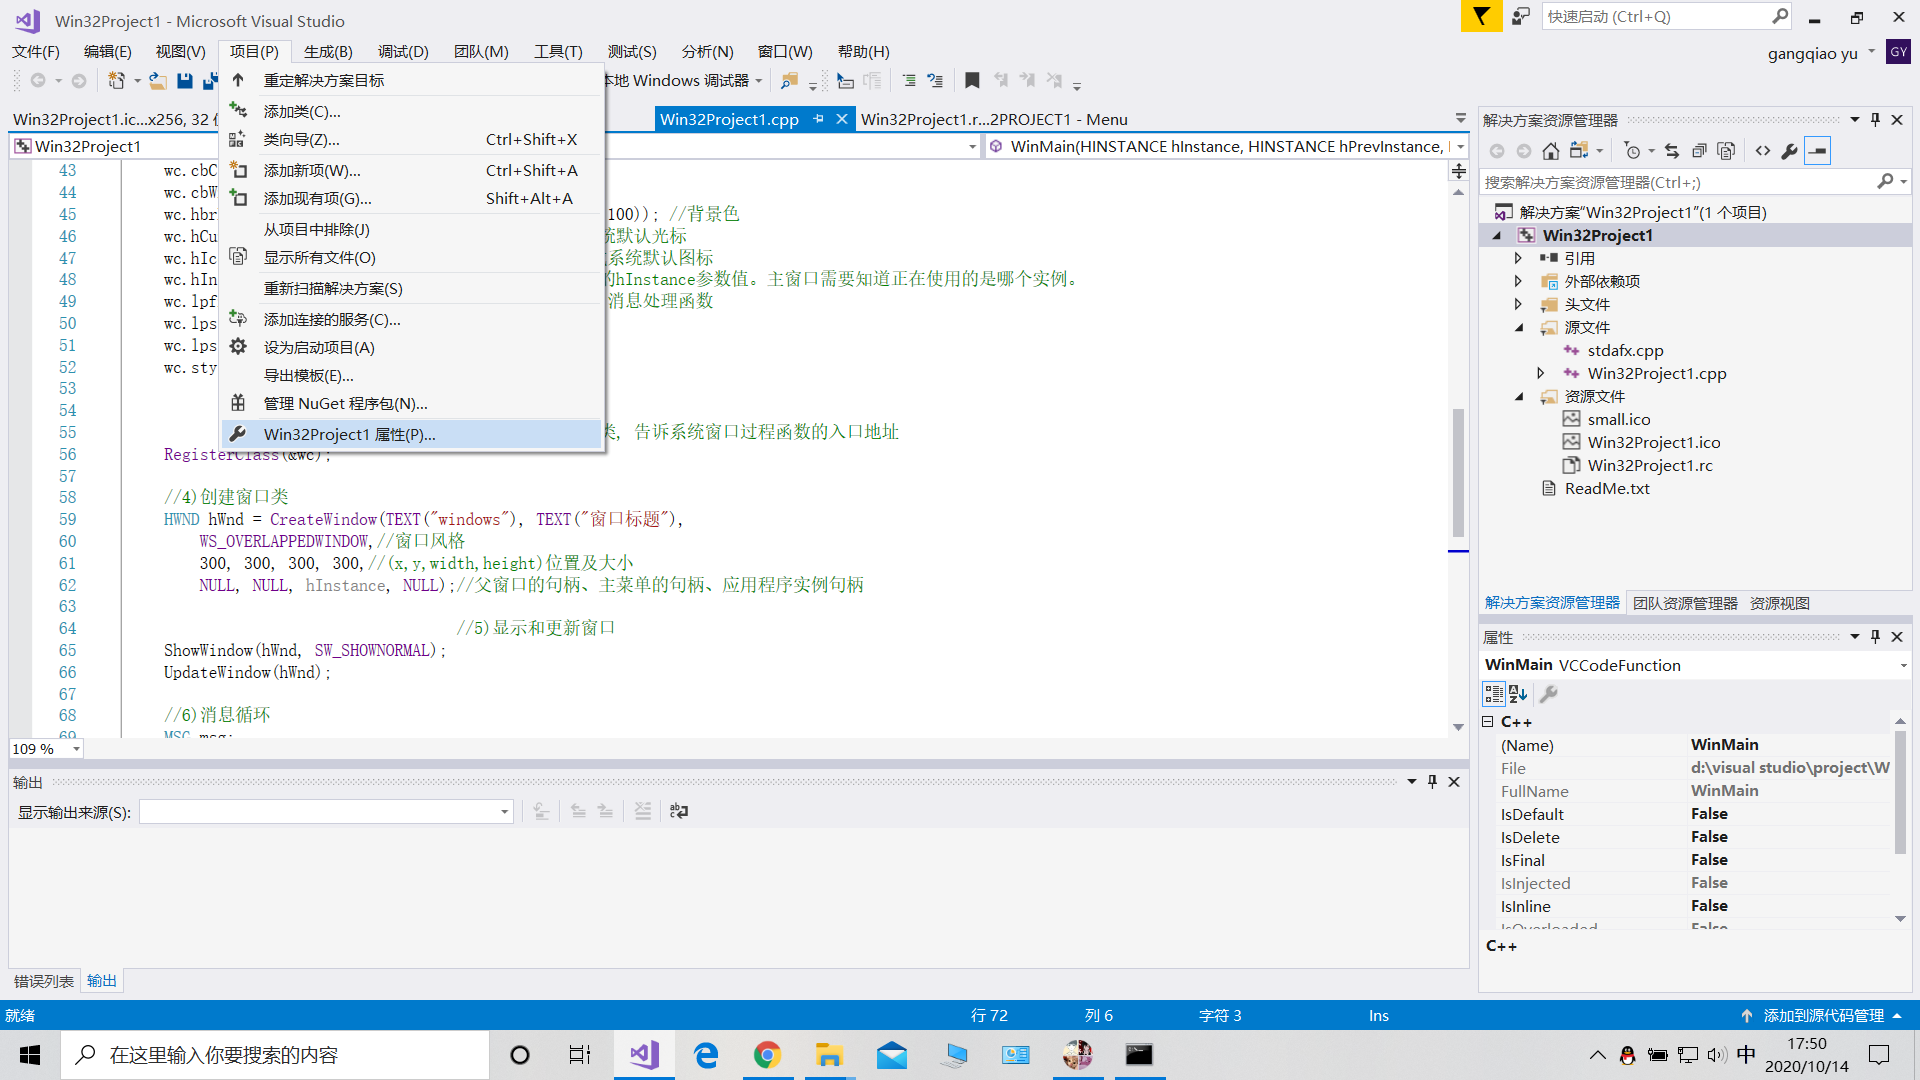Image resolution: width=1920 pixels, height=1080 pixels.
Task: Toggle a bookmark with the bookmark icon
Action: click(971, 80)
